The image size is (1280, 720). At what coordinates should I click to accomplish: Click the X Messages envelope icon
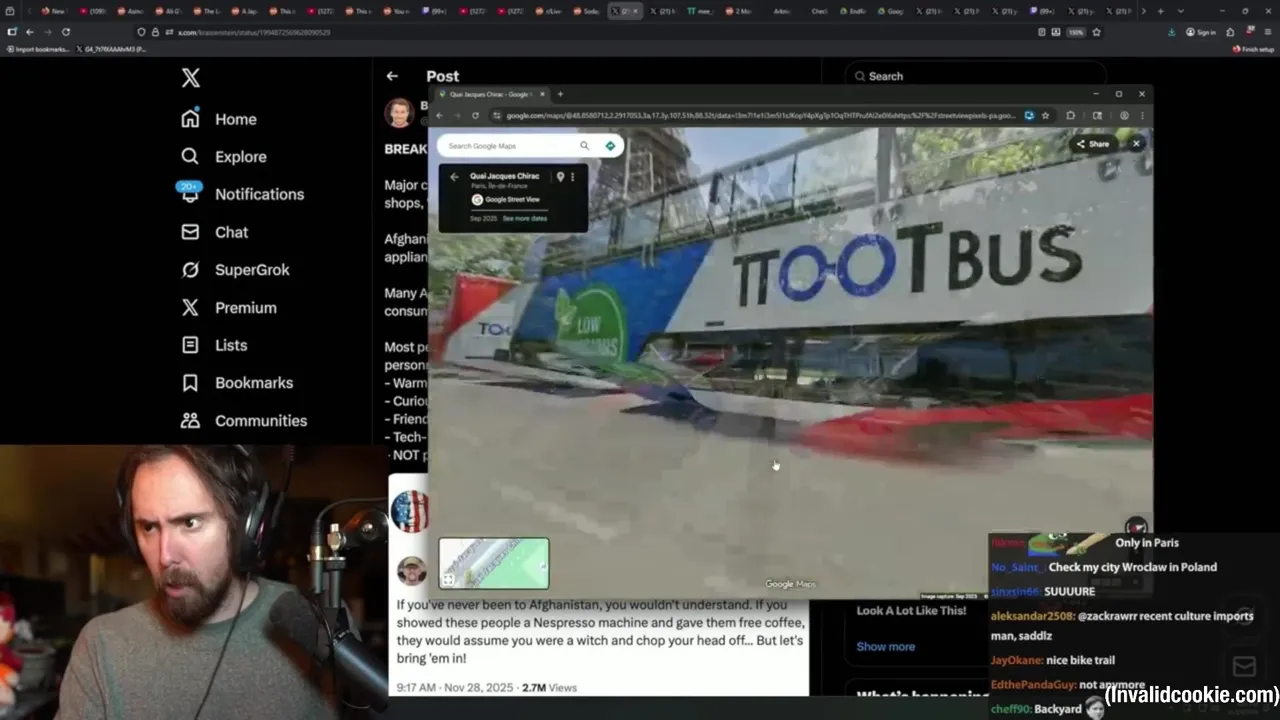pos(1245,666)
